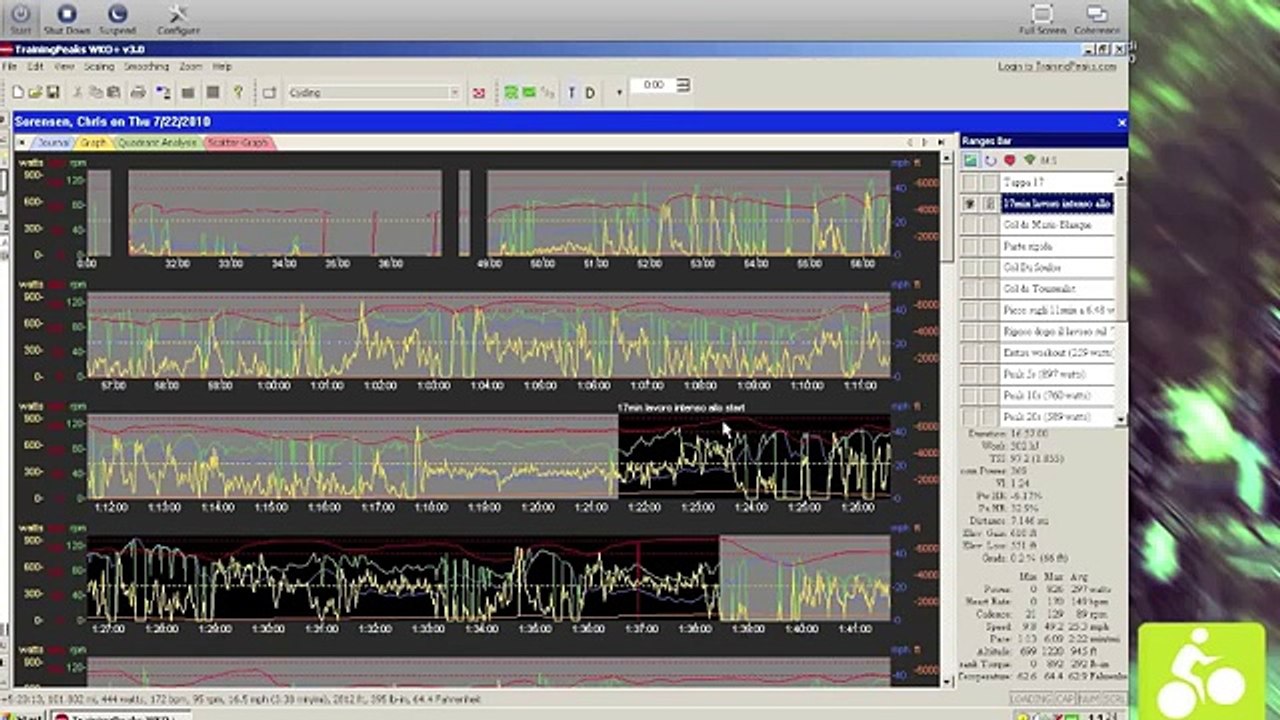Click the New file toolbar icon

(x=18, y=93)
